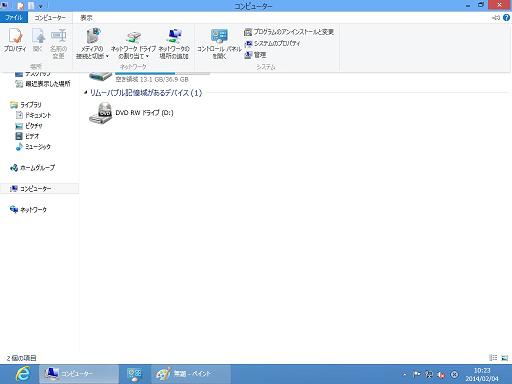Open the Action Center flag icon
The width and height of the screenshot is (512, 384).
coord(417,374)
